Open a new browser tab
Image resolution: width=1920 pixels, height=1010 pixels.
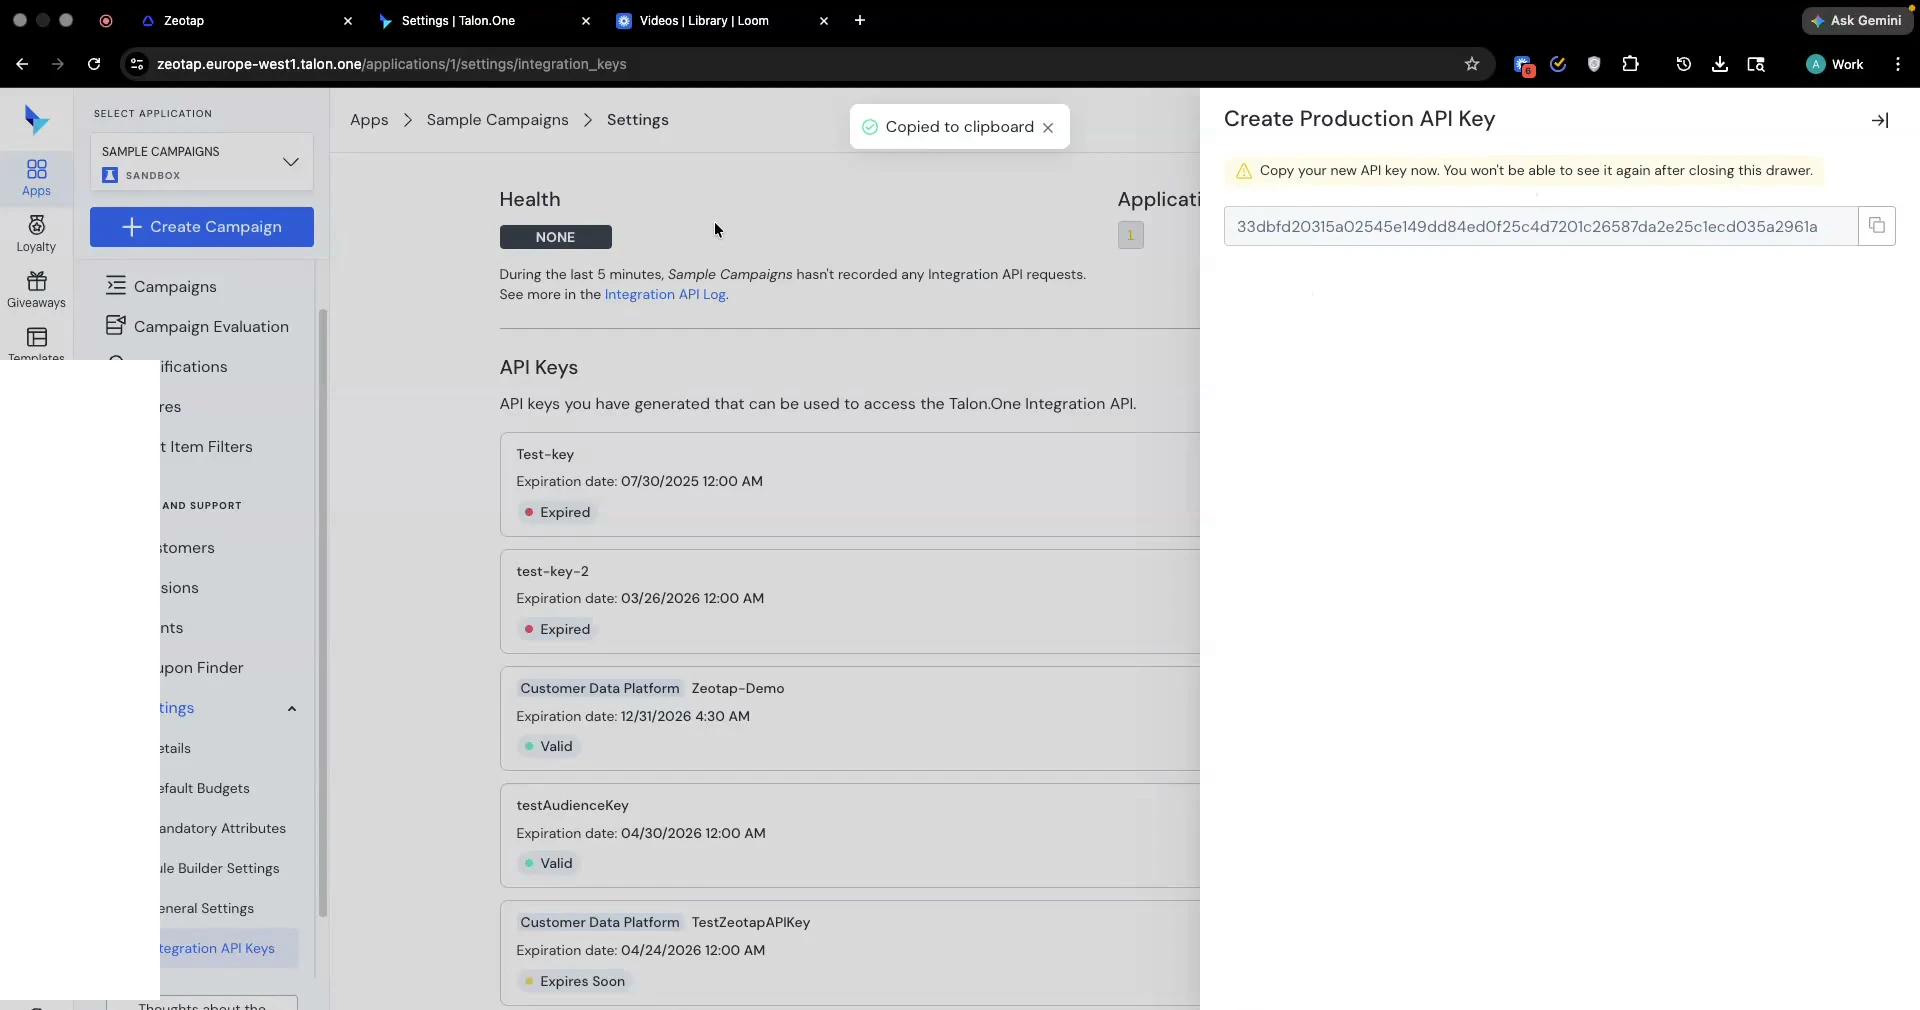860,20
